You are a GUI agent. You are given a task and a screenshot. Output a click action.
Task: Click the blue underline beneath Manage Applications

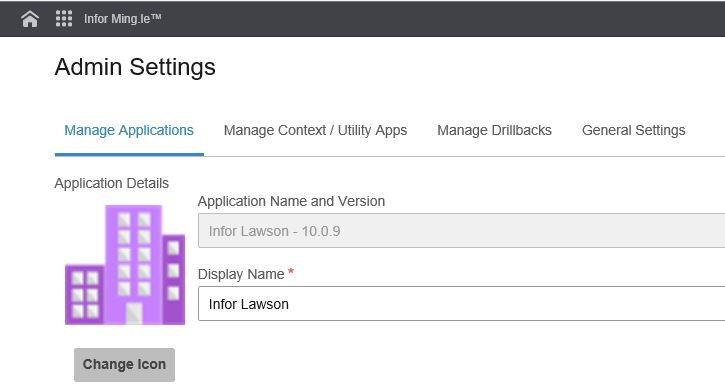(x=129, y=154)
